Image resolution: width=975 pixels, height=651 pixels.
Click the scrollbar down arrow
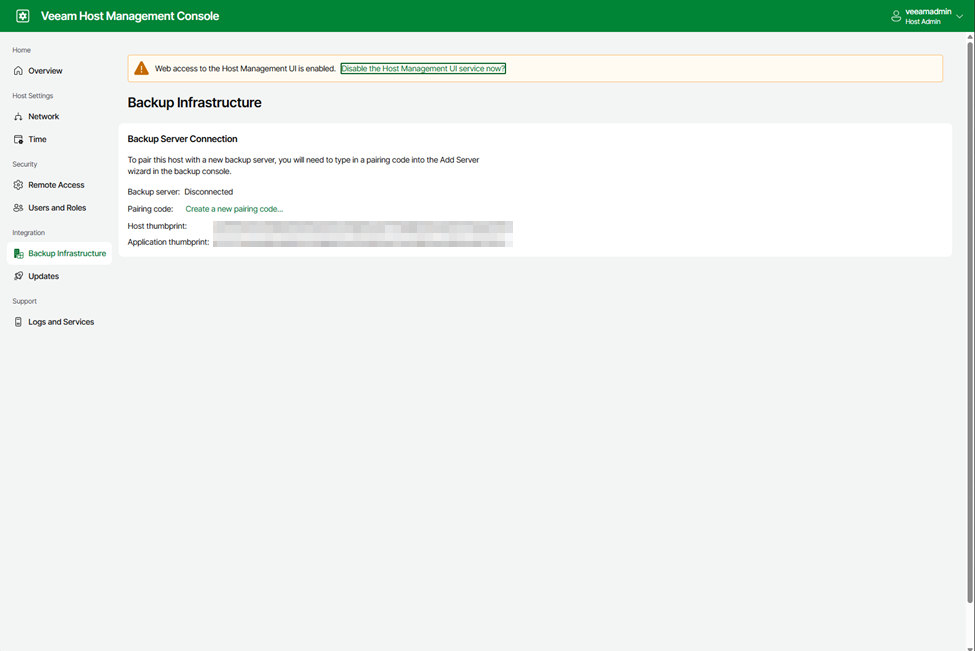970,645
